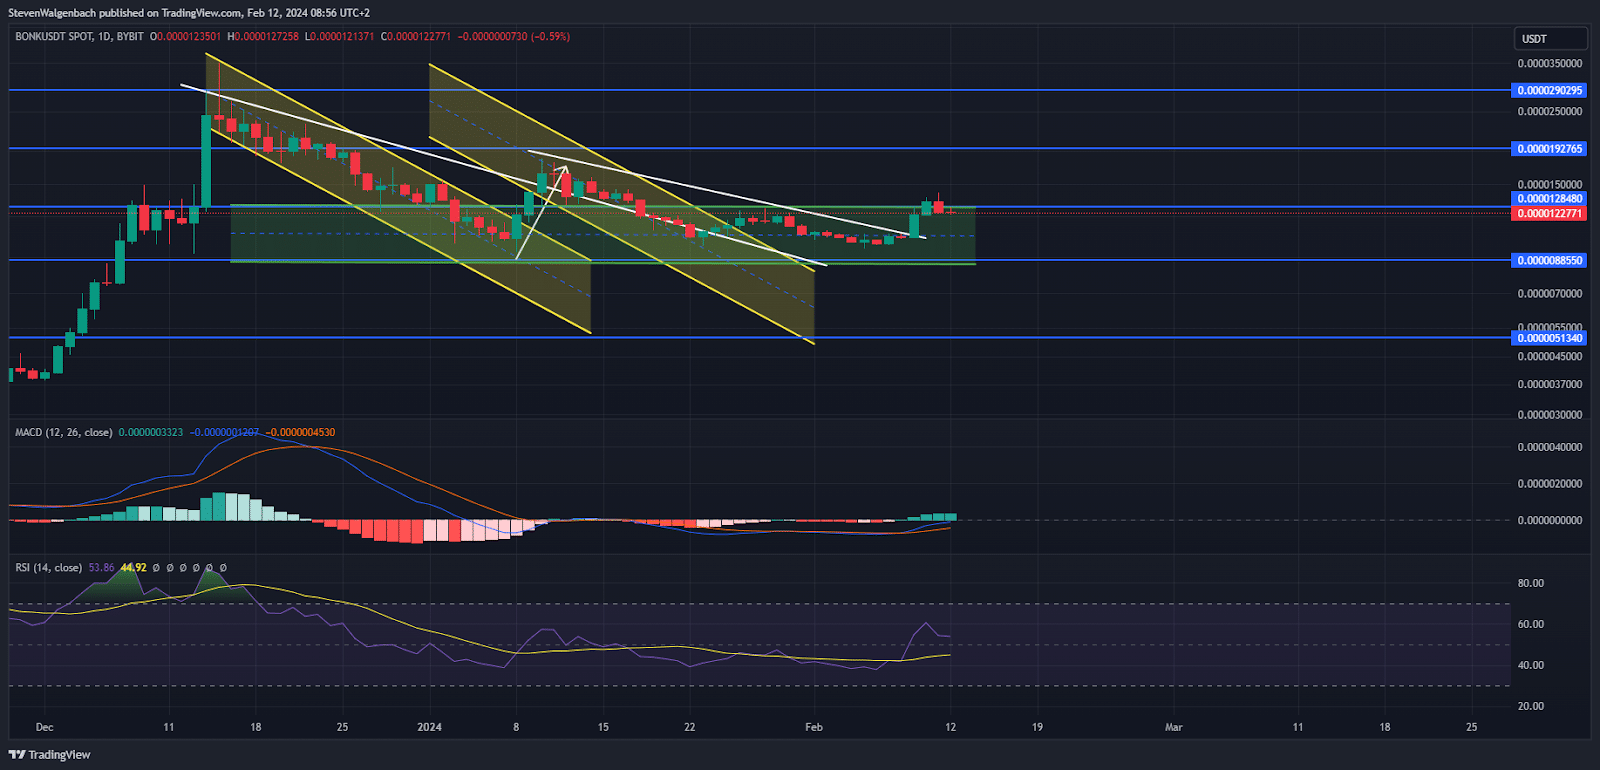The image size is (1600, 770).
Task: Click the TradingView logo icon
Action: click(x=17, y=754)
